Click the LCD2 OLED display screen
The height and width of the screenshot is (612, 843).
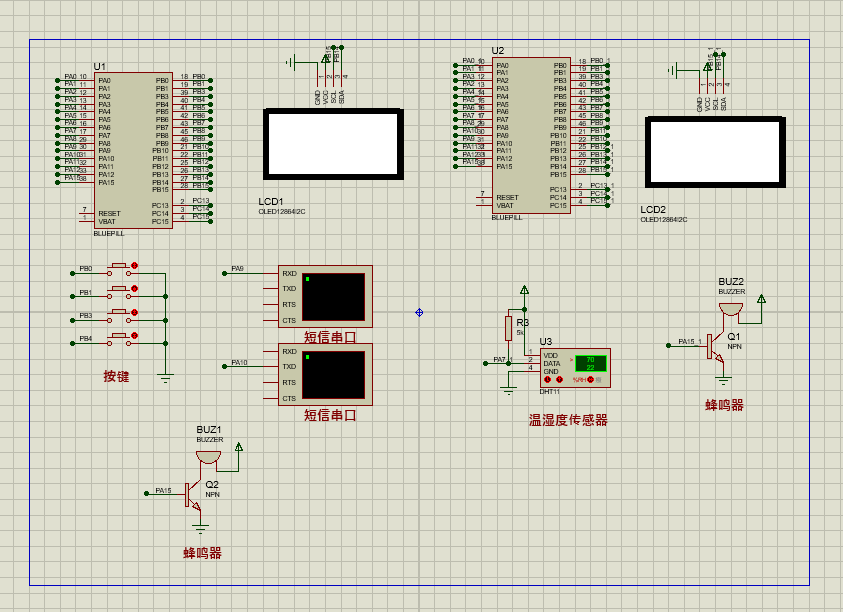pos(715,152)
